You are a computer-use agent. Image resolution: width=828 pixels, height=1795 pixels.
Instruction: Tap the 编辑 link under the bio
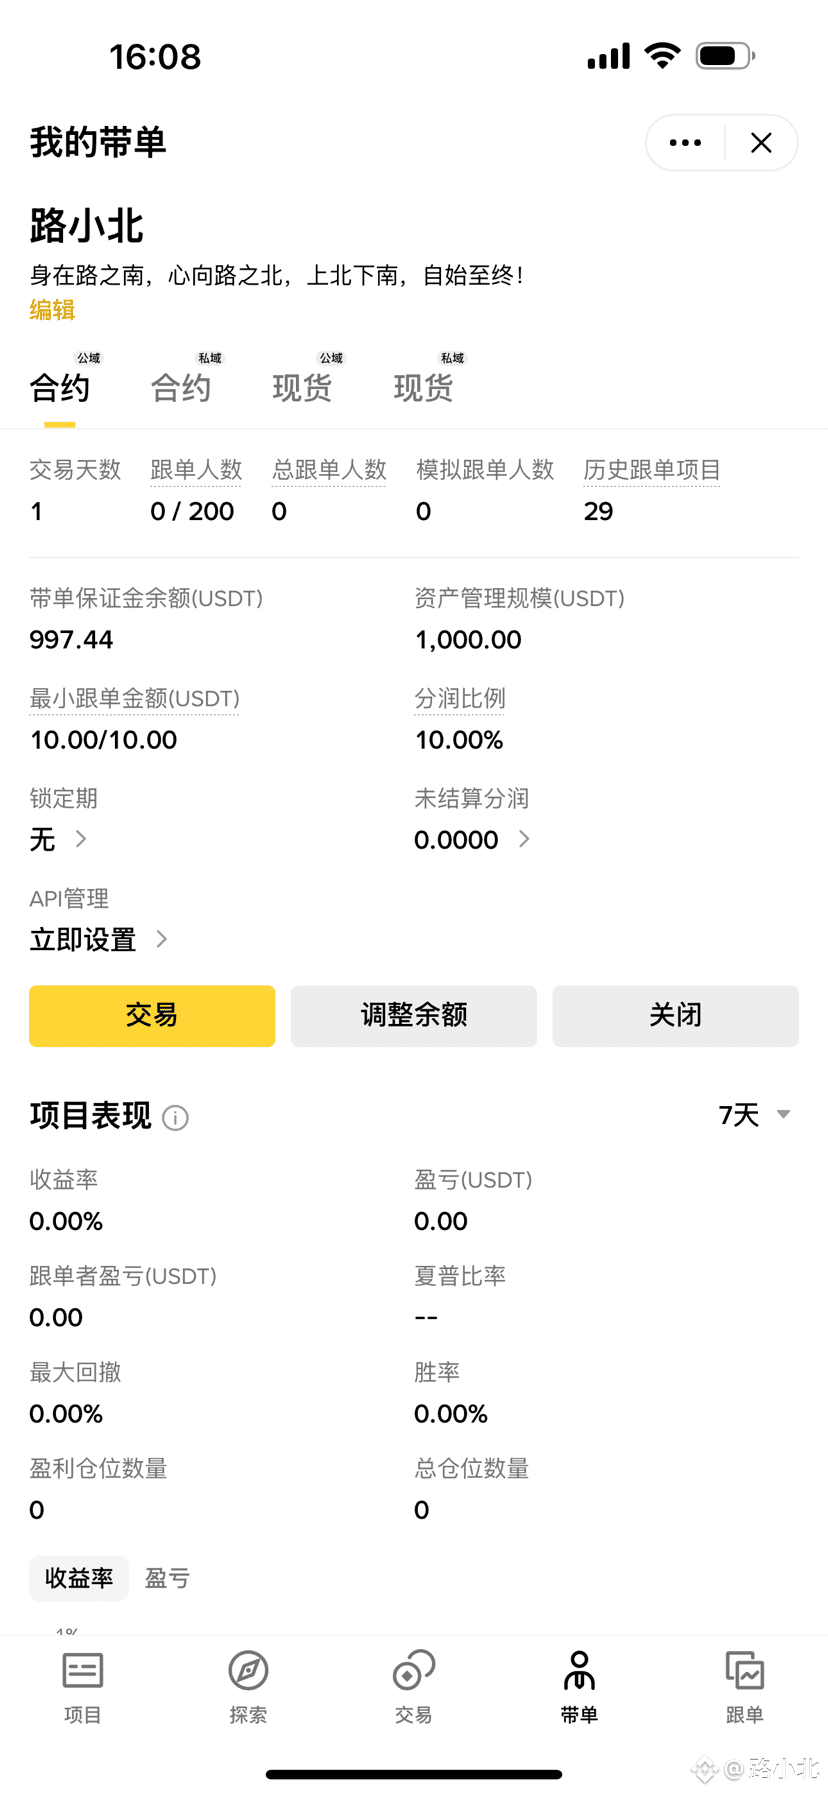pyautogui.click(x=52, y=310)
